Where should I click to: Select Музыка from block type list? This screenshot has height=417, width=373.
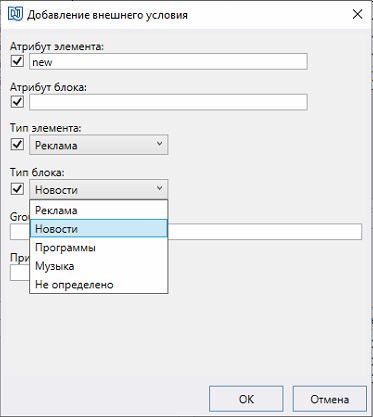coord(99,266)
